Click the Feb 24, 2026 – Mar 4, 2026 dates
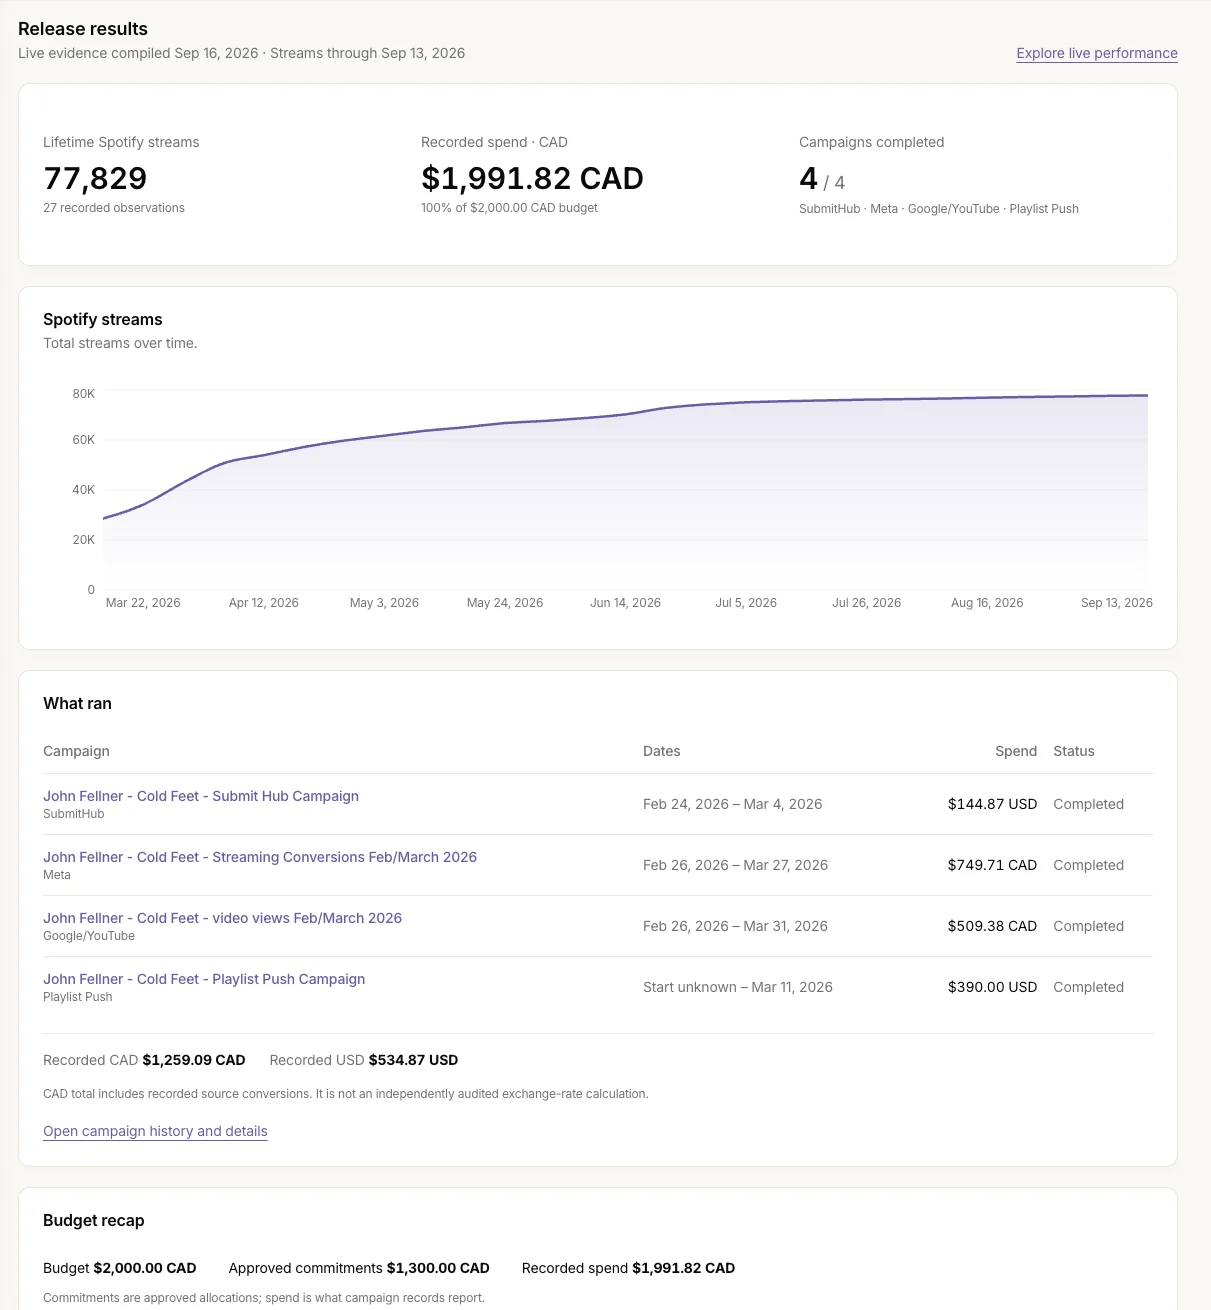 (x=732, y=804)
